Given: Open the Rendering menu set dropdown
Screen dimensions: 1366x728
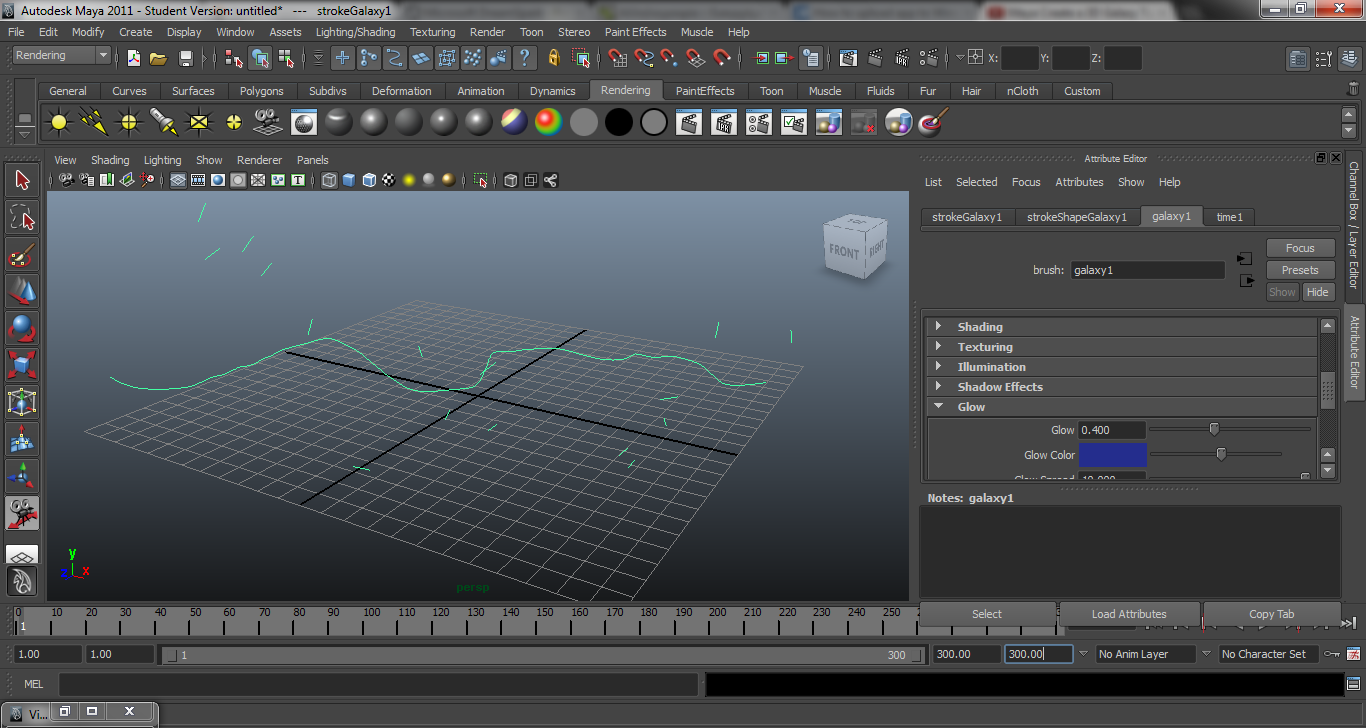Looking at the screenshot, I should click(61, 56).
